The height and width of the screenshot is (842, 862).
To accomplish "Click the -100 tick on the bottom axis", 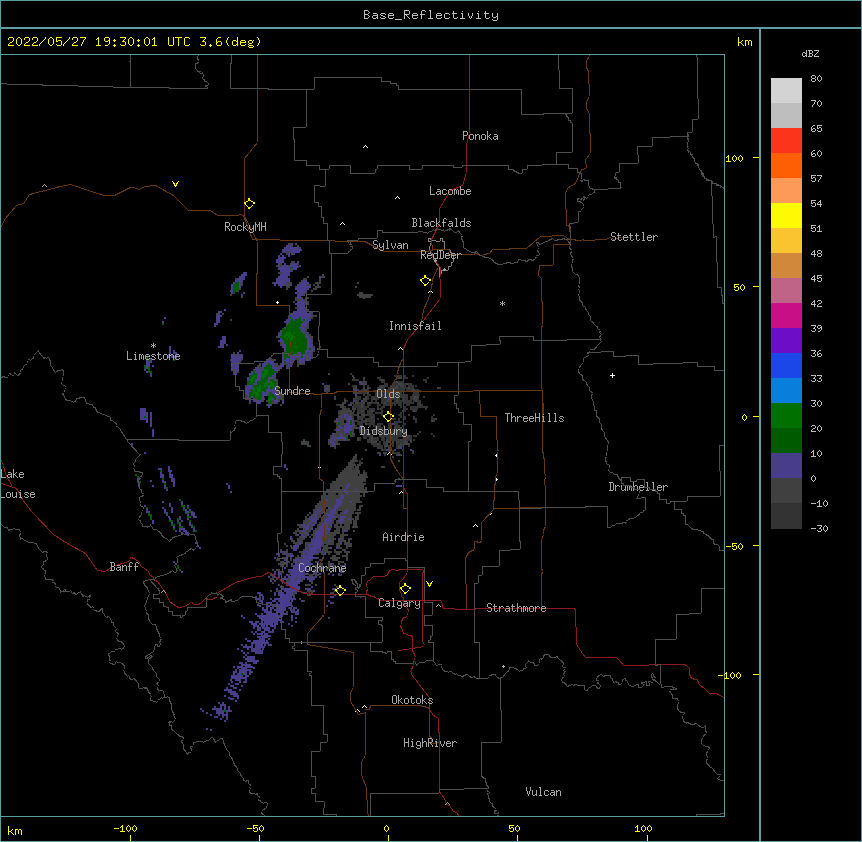I will click(125, 828).
